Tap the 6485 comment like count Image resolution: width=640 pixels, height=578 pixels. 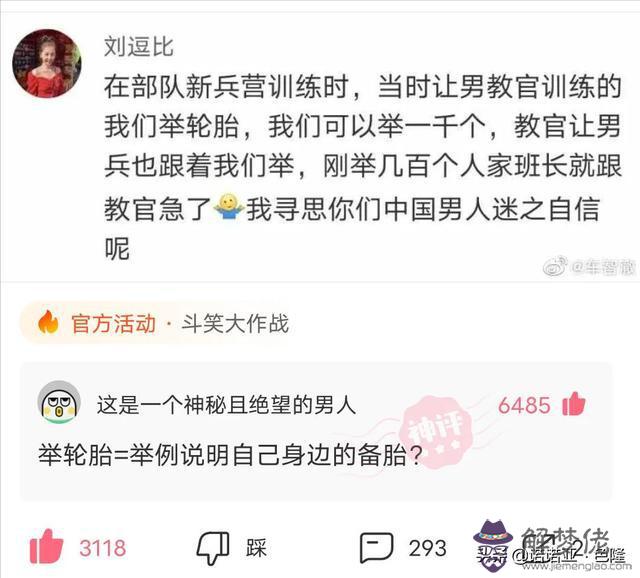(524, 405)
